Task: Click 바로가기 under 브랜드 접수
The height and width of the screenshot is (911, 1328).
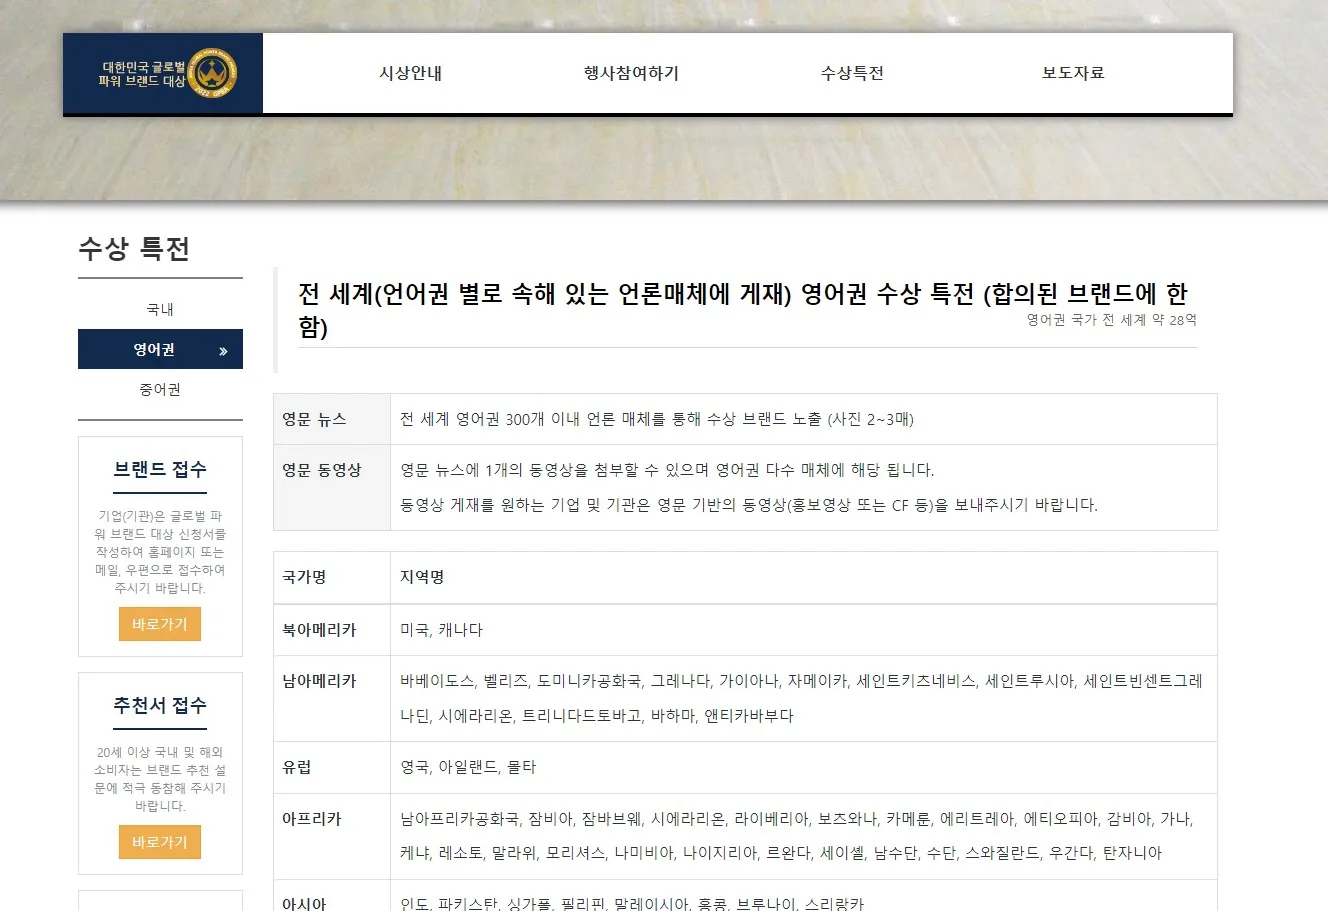Action: [159, 623]
